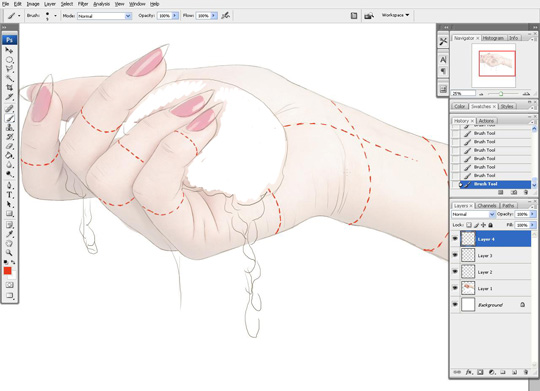Select the Blur tool
Image resolution: width=540 pixels, height=391 pixels.
9,165
